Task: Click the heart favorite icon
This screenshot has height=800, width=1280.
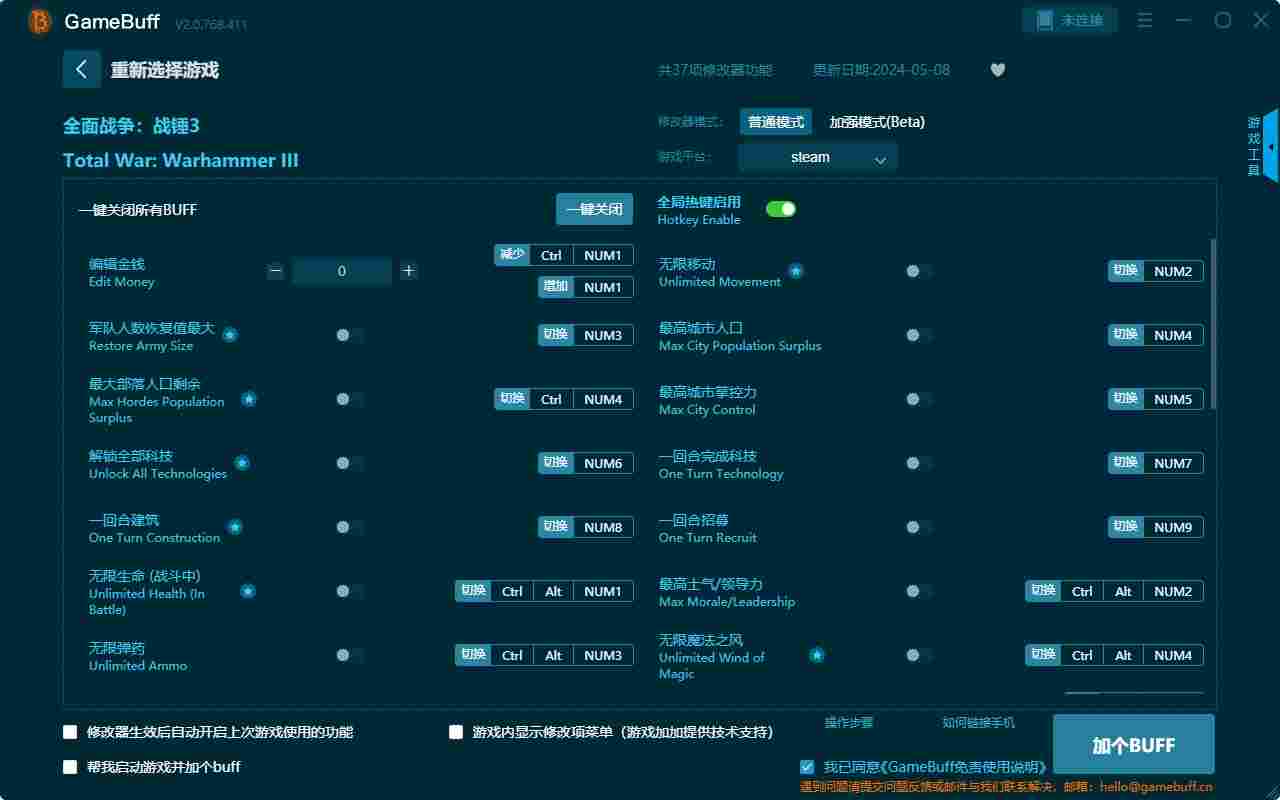Action: [997, 70]
